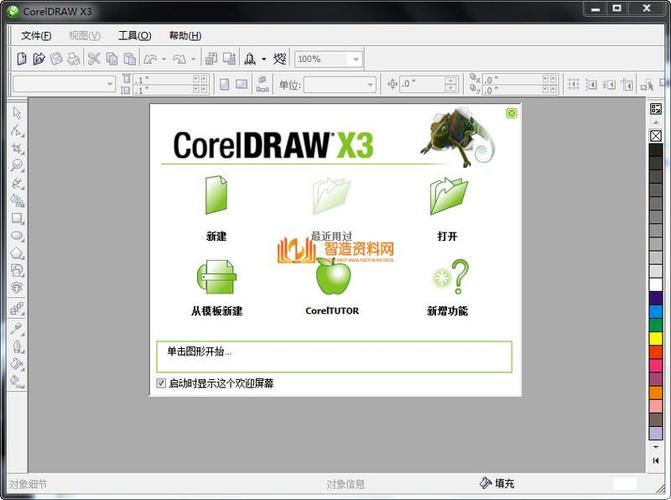Viewport: 671px width, 500px height.
Task: Click the Copy toolbar icon
Action: point(112,59)
